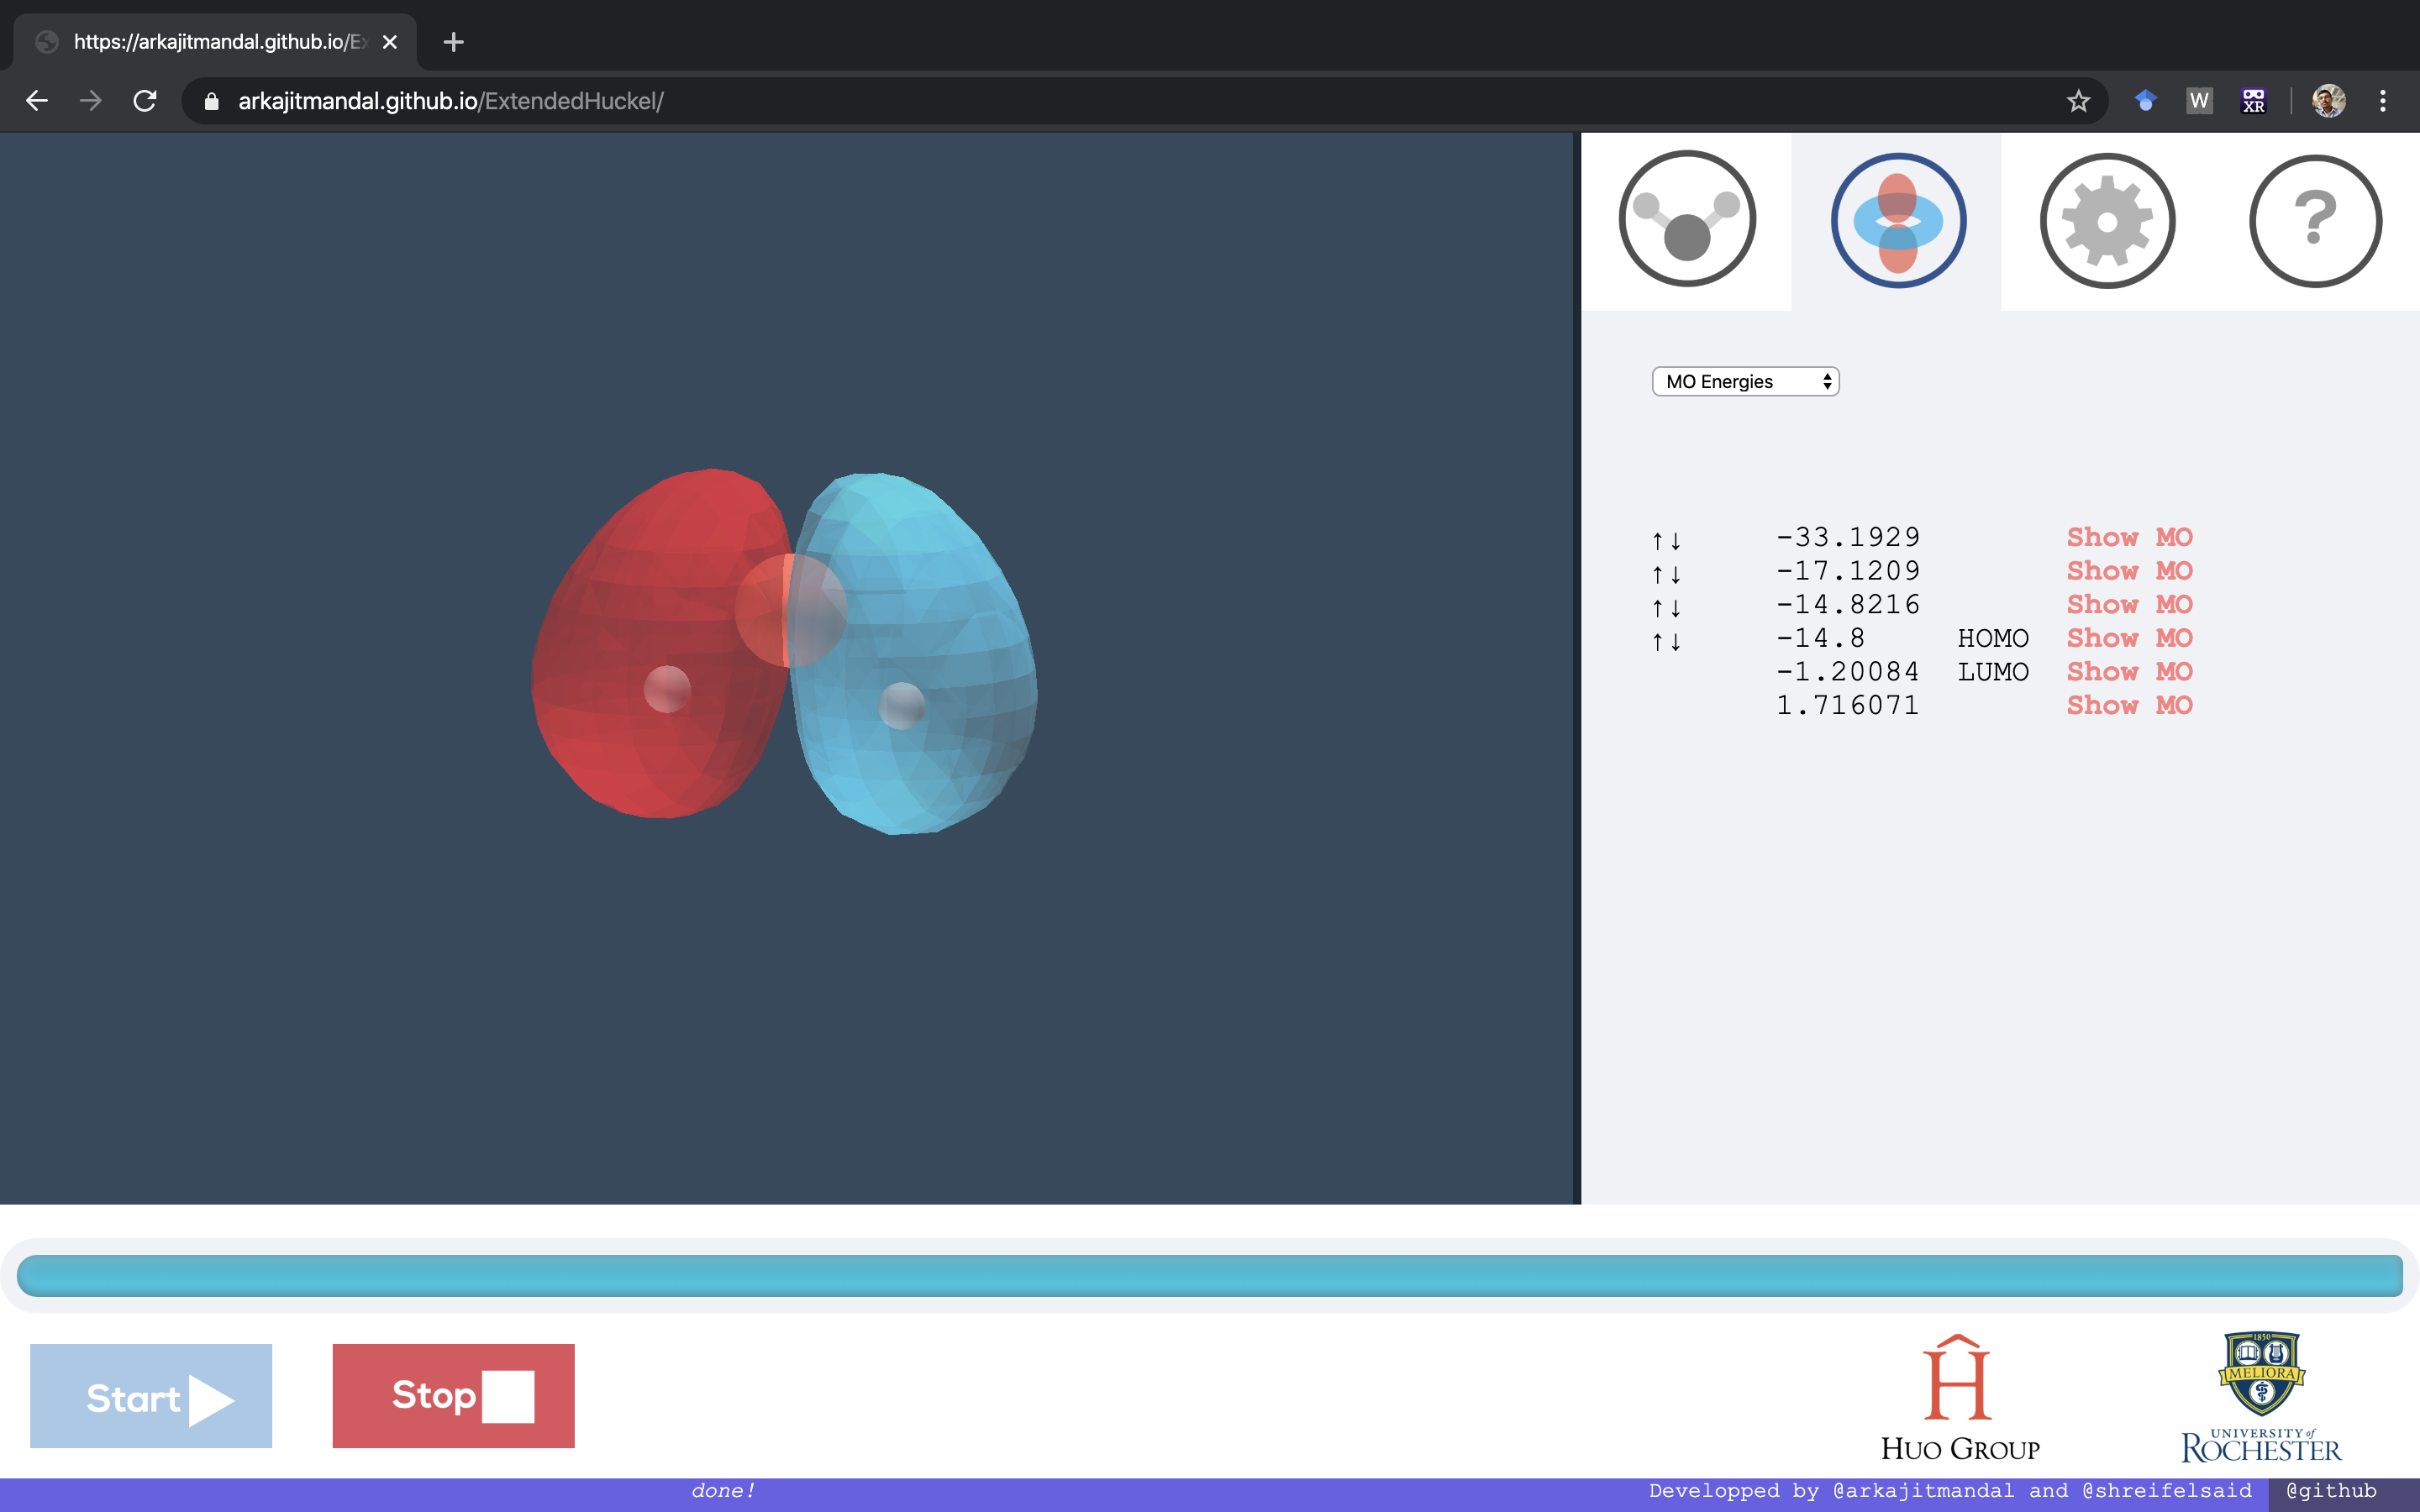Image resolution: width=2420 pixels, height=1512 pixels.
Task: Open the molecule structure panel icon
Action: [1686, 220]
